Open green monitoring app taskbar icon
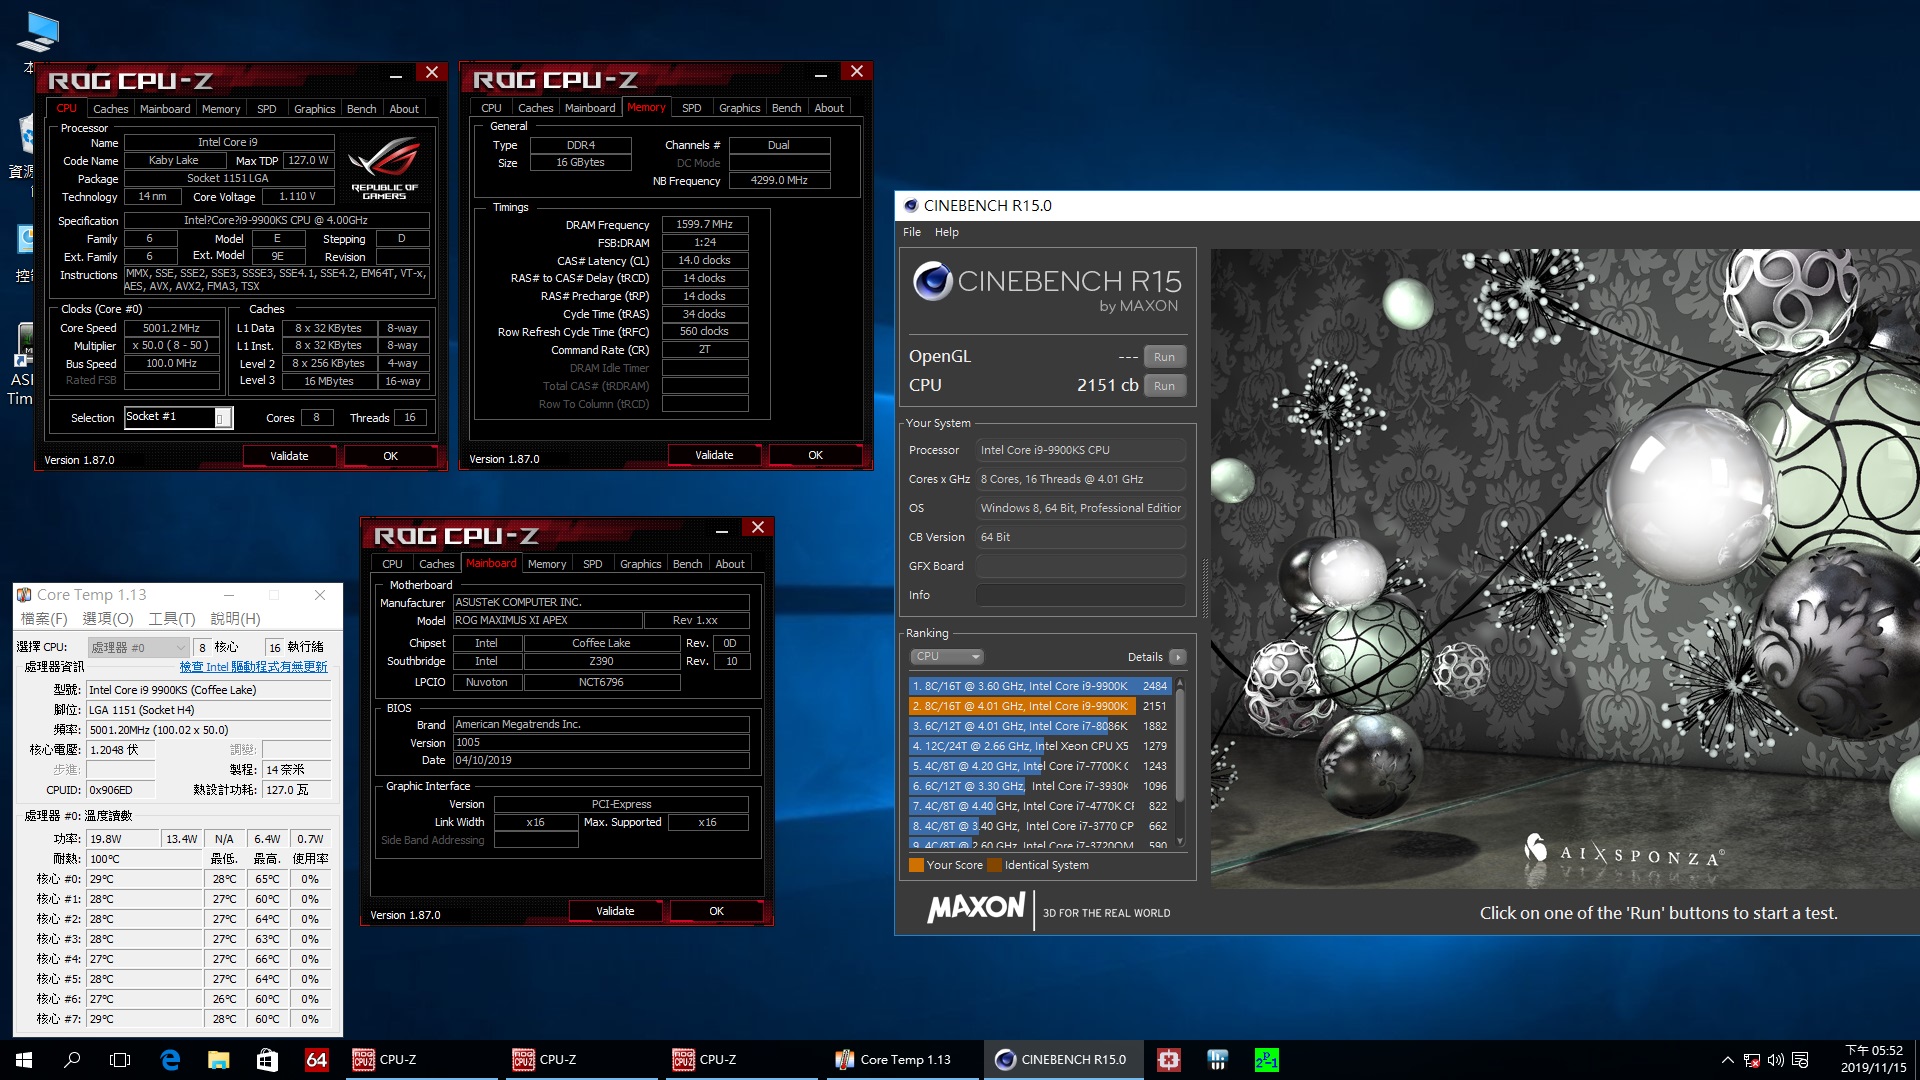Image resolution: width=1920 pixels, height=1080 pixels. coord(1266,1059)
